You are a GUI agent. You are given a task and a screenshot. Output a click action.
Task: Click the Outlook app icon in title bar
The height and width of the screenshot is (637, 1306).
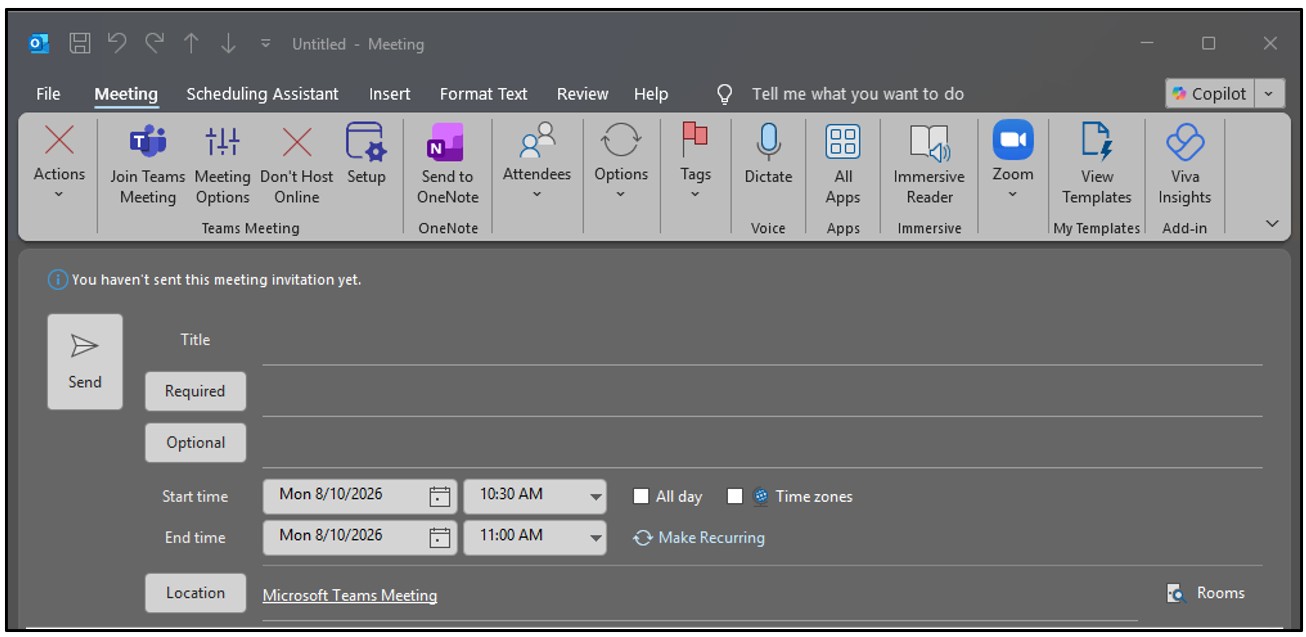pos(40,43)
